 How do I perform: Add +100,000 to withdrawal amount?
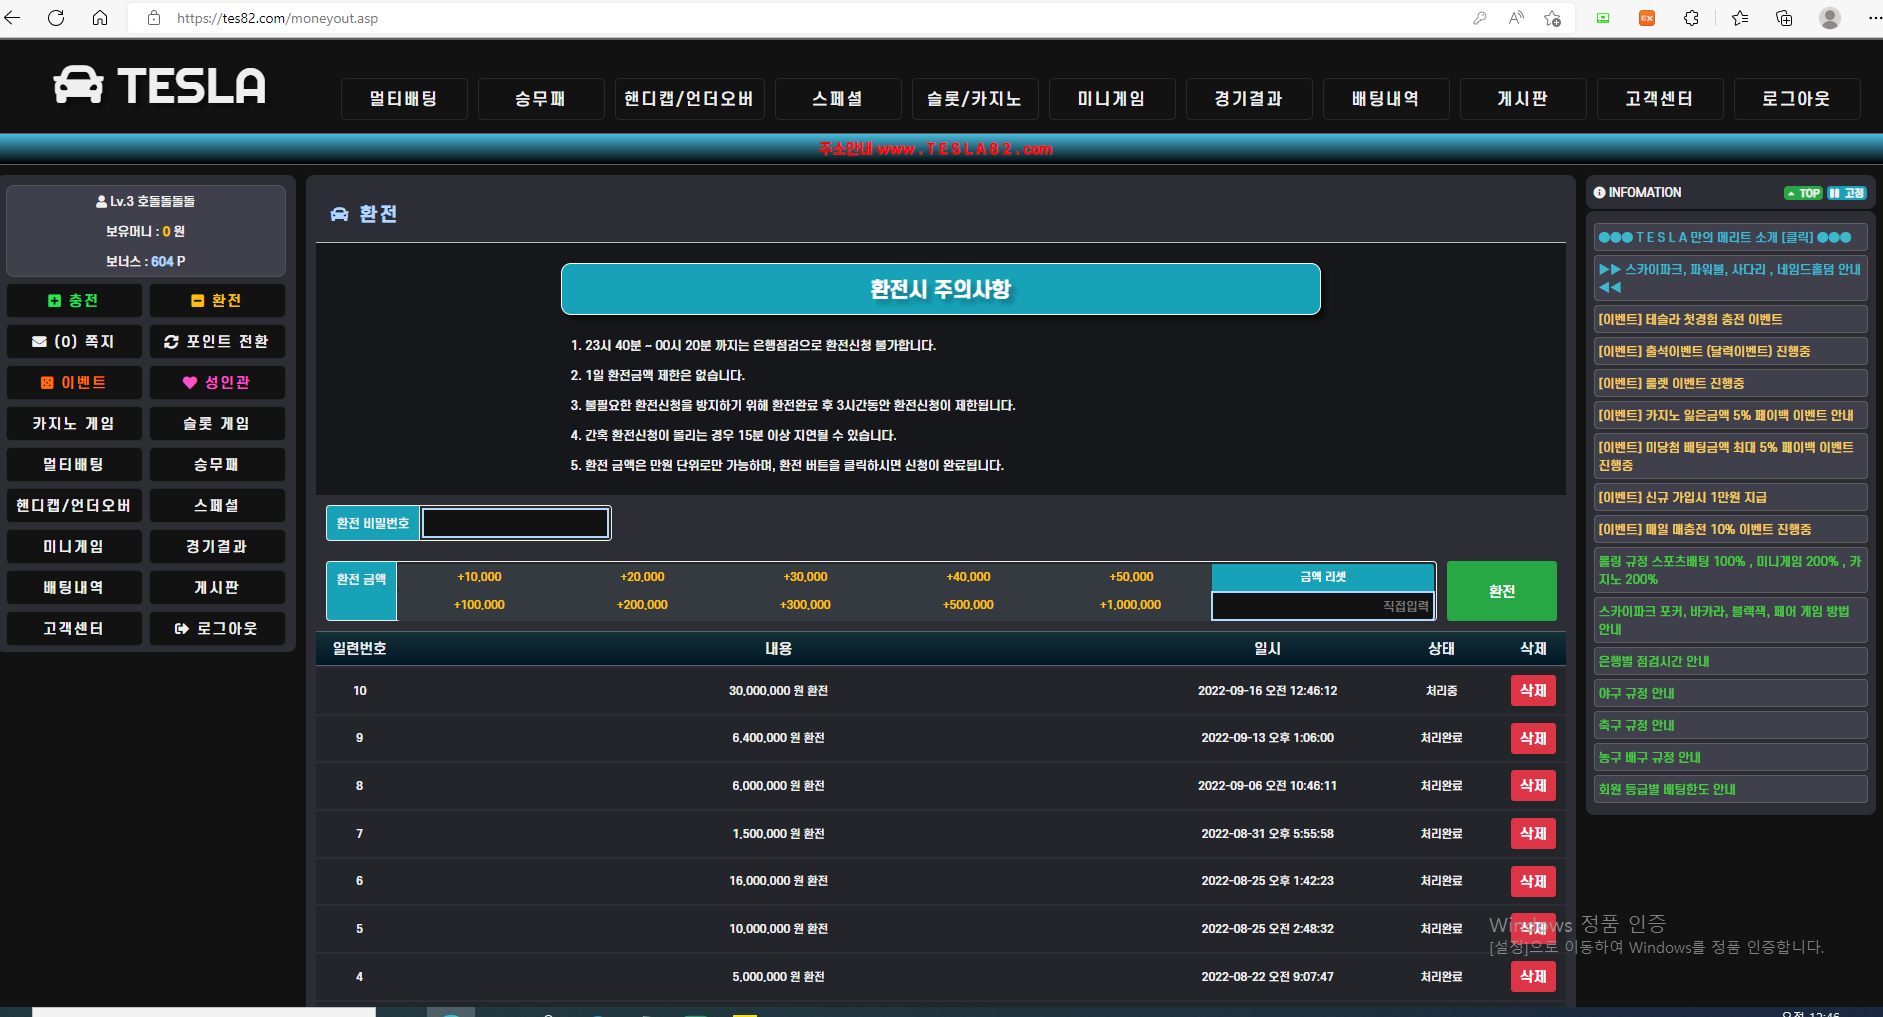479,605
